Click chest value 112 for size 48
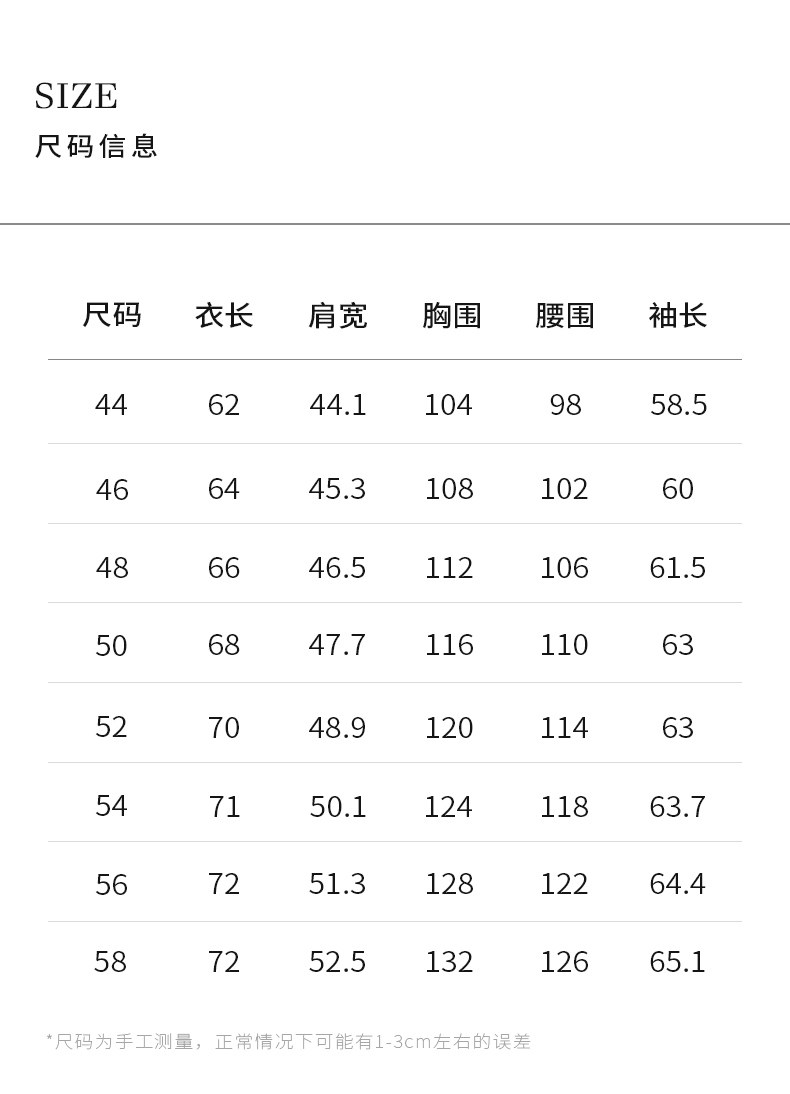The image size is (790, 1094). click(x=449, y=568)
